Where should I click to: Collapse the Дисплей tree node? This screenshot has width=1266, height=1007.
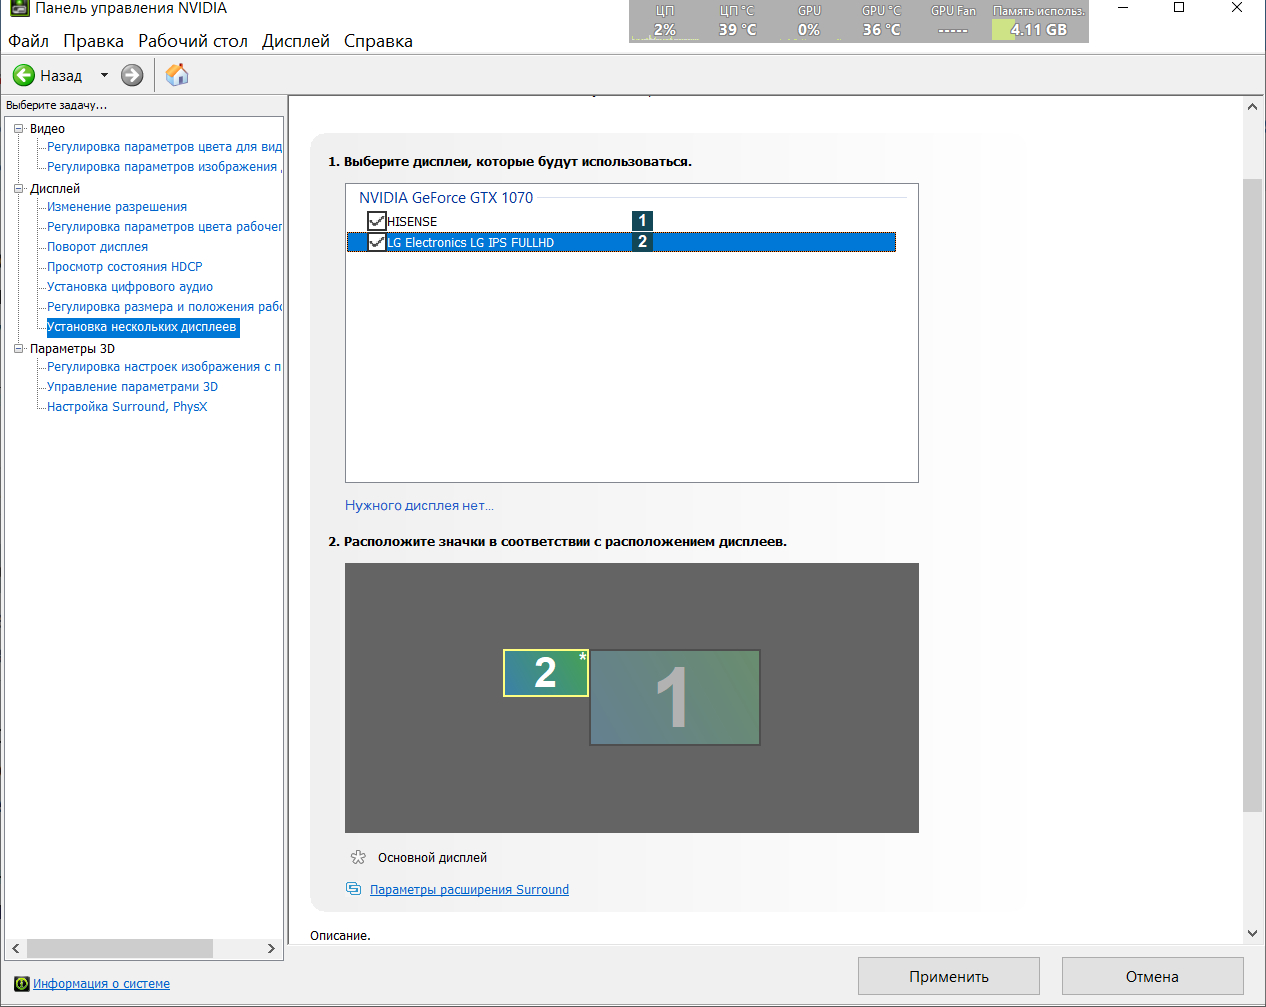[19, 189]
